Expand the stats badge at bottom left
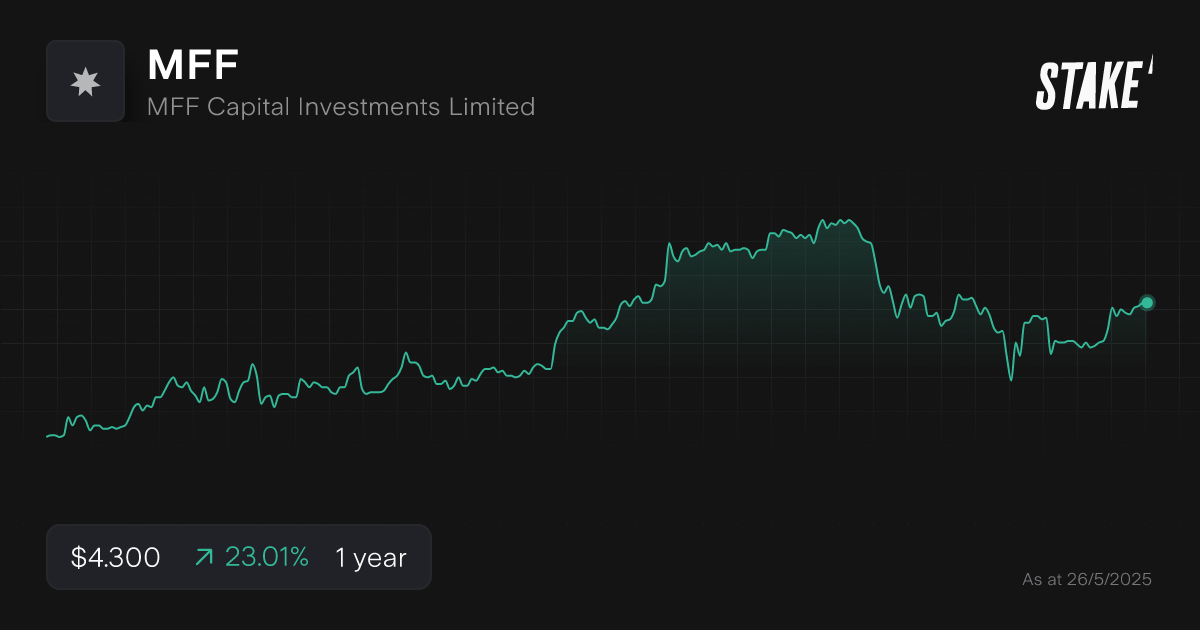The image size is (1200, 630). 239,557
